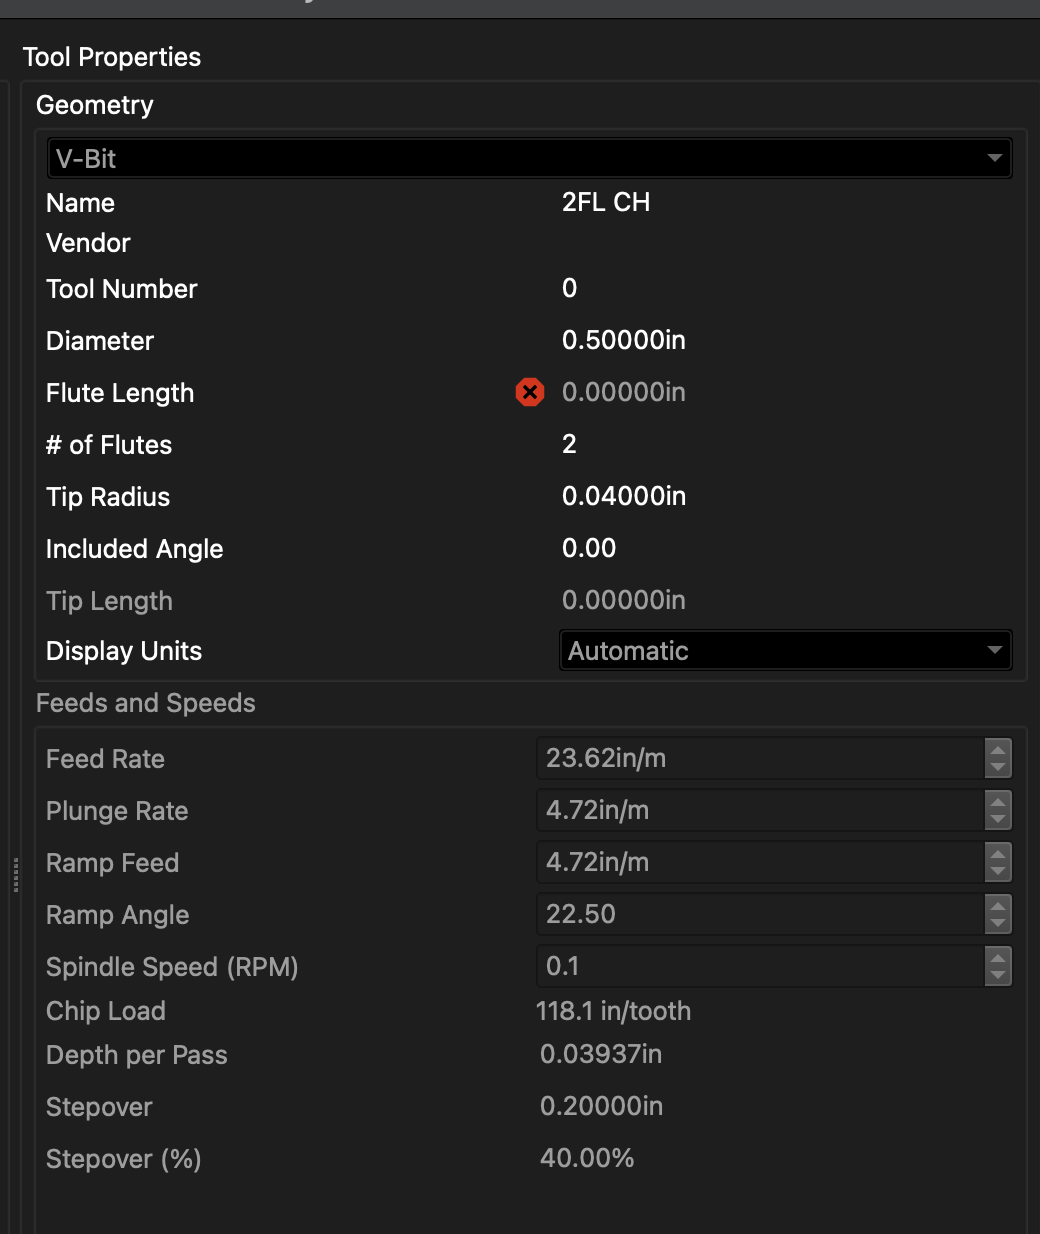Click the tool Name value 2FL CH
This screenshot has width=1040, height=1234.
pyautogui.click(x=606, y=202)
